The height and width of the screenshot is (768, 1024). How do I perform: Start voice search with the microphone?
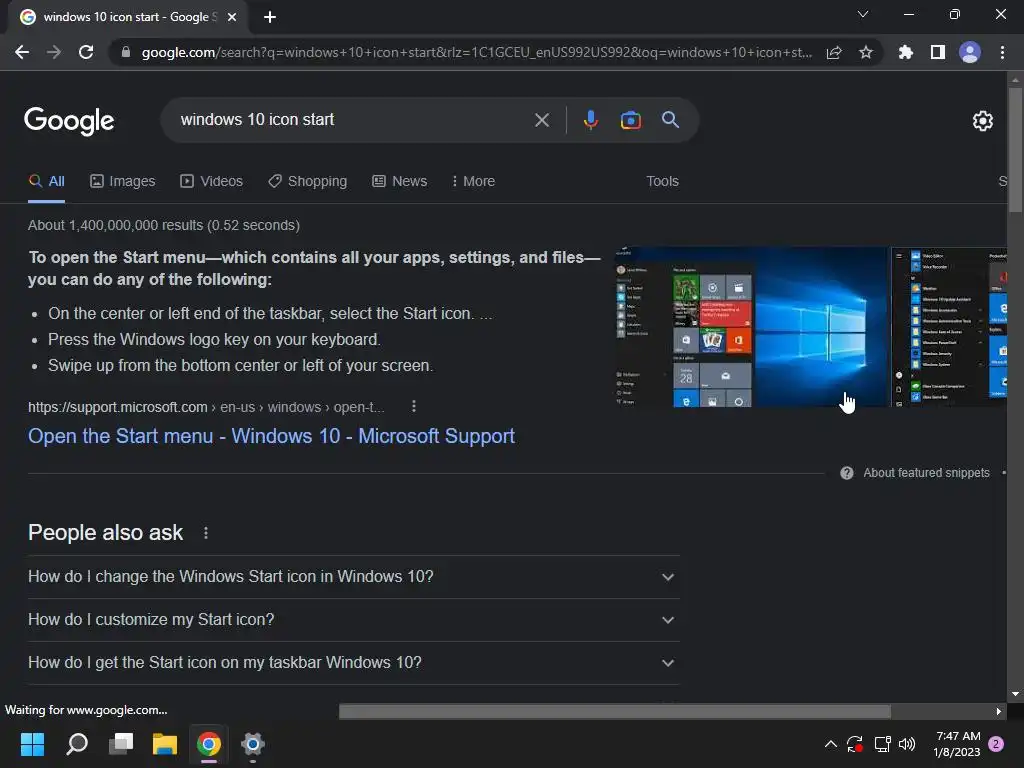[x=590, y=120]
